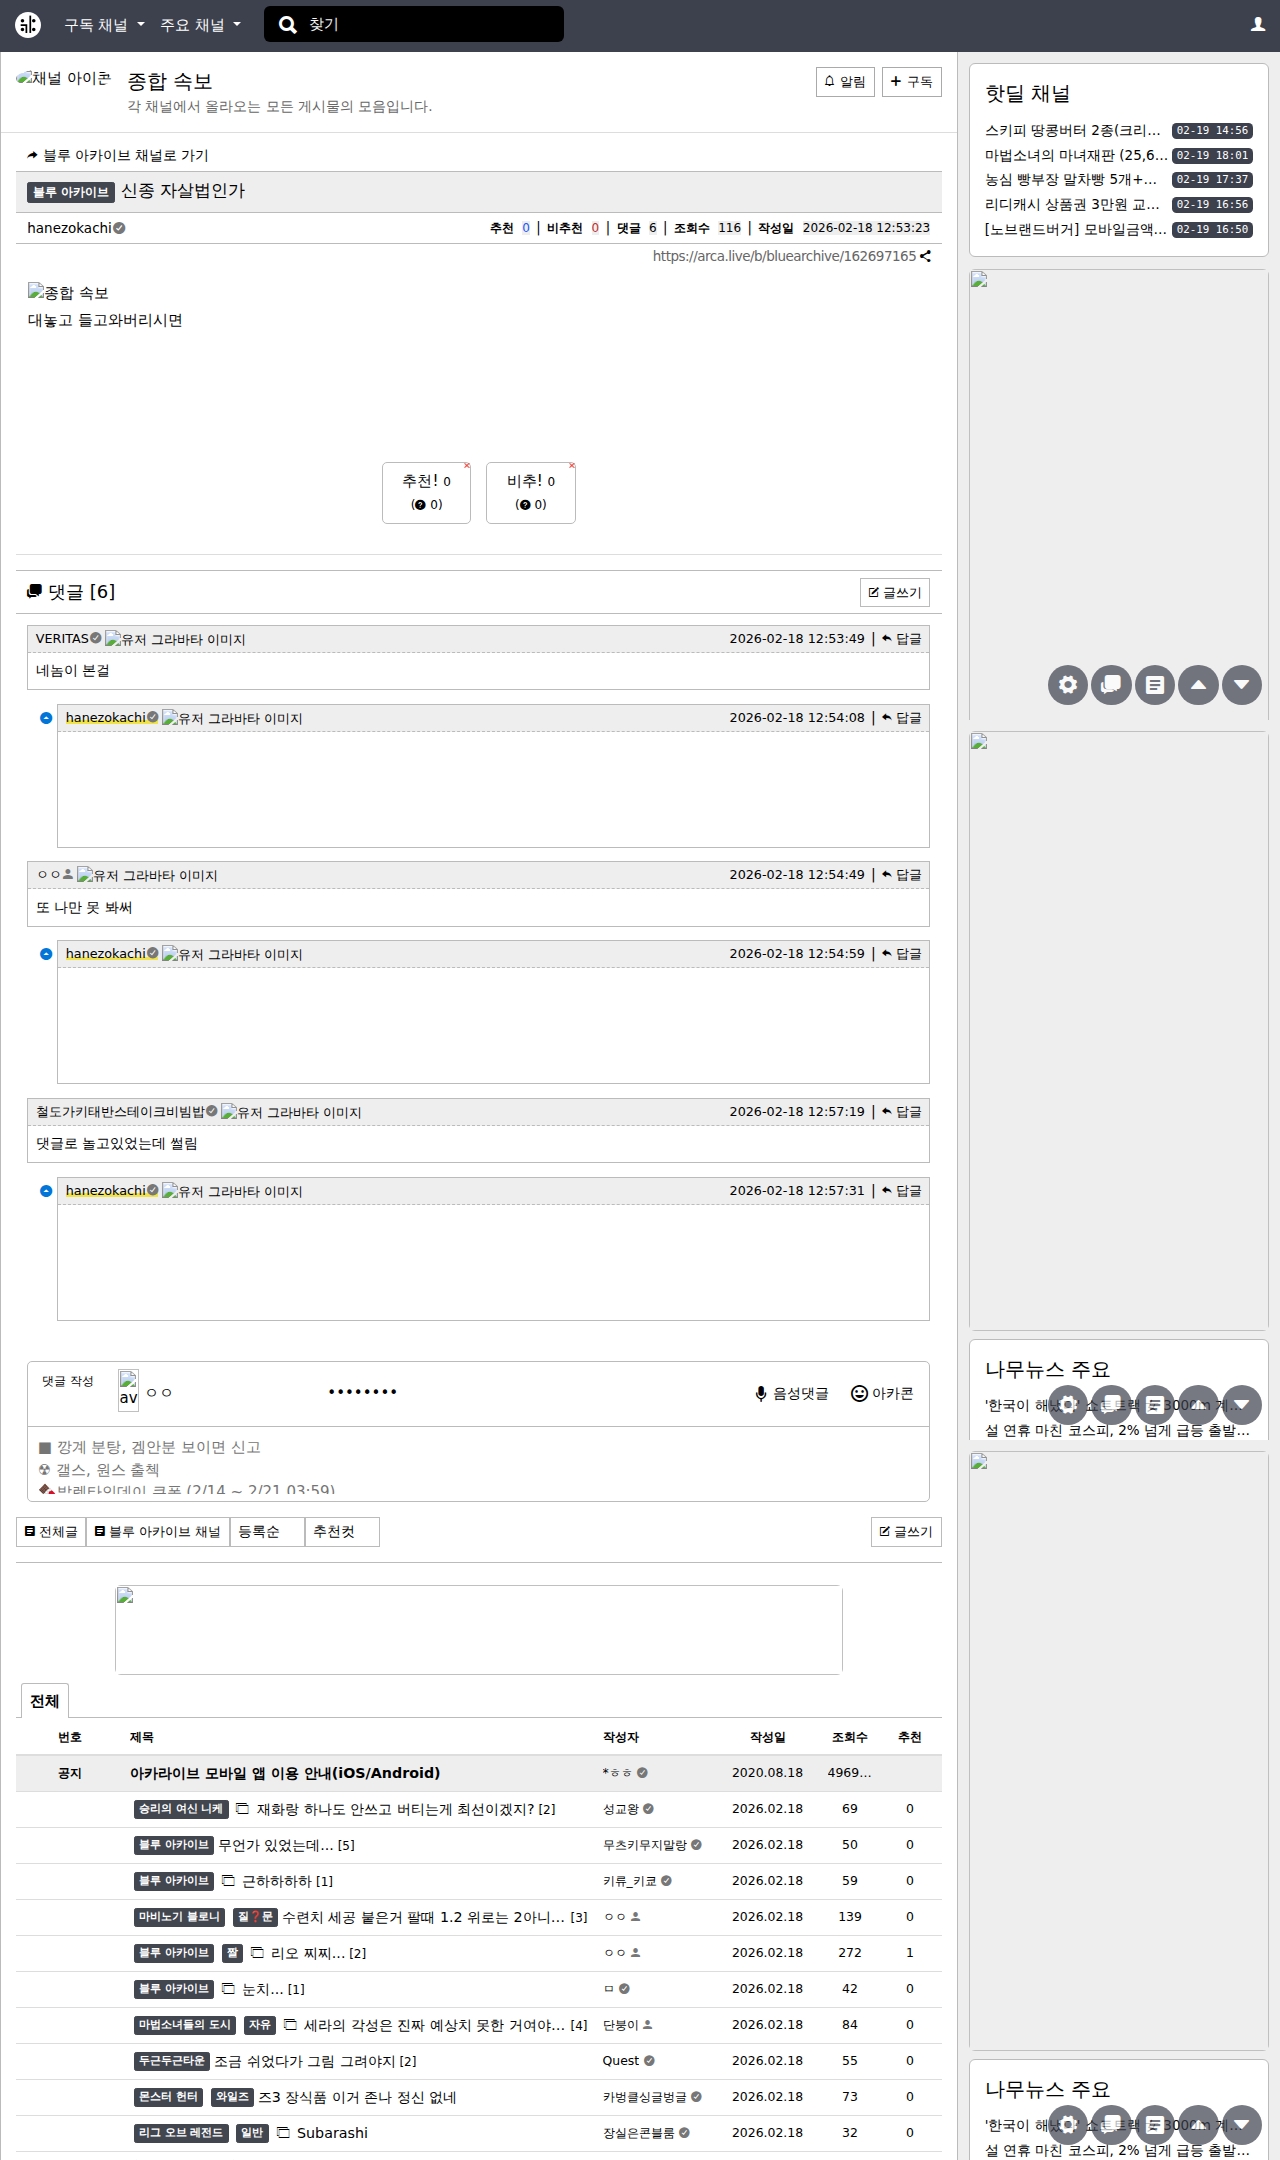The image size is (1280, 2160).
Task: Click author 카벙클싱글벙글 in post list
Action: 645,2097
